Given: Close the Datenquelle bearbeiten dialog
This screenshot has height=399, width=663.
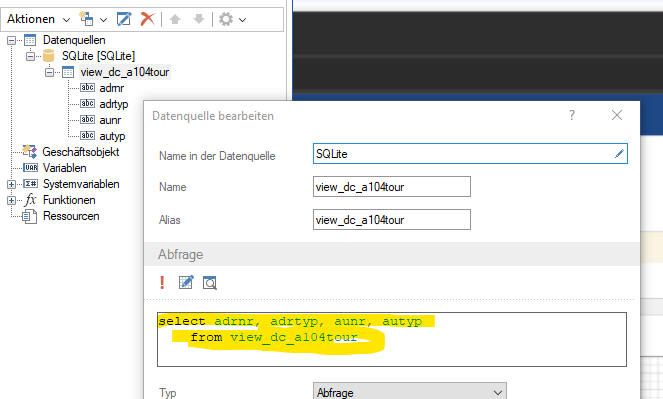Looking at the screenshot, I should 617,115.
